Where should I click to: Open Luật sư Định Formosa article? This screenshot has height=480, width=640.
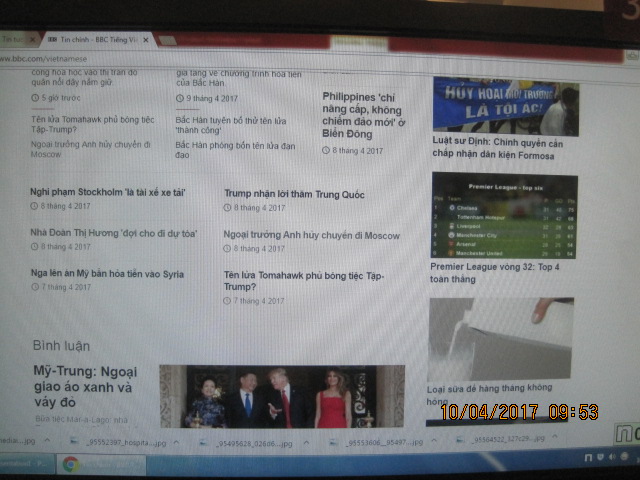click(498, 149)
